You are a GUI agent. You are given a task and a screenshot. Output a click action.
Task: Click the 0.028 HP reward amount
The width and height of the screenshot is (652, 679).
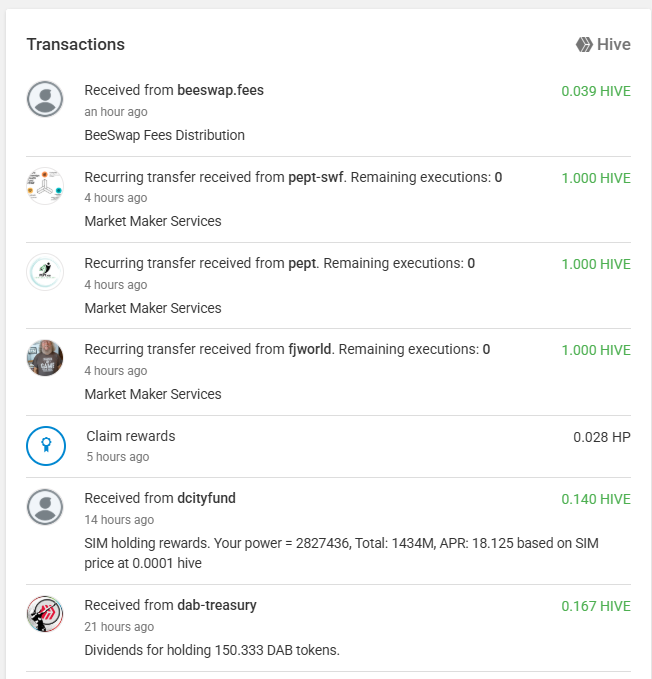click(602, 437)
